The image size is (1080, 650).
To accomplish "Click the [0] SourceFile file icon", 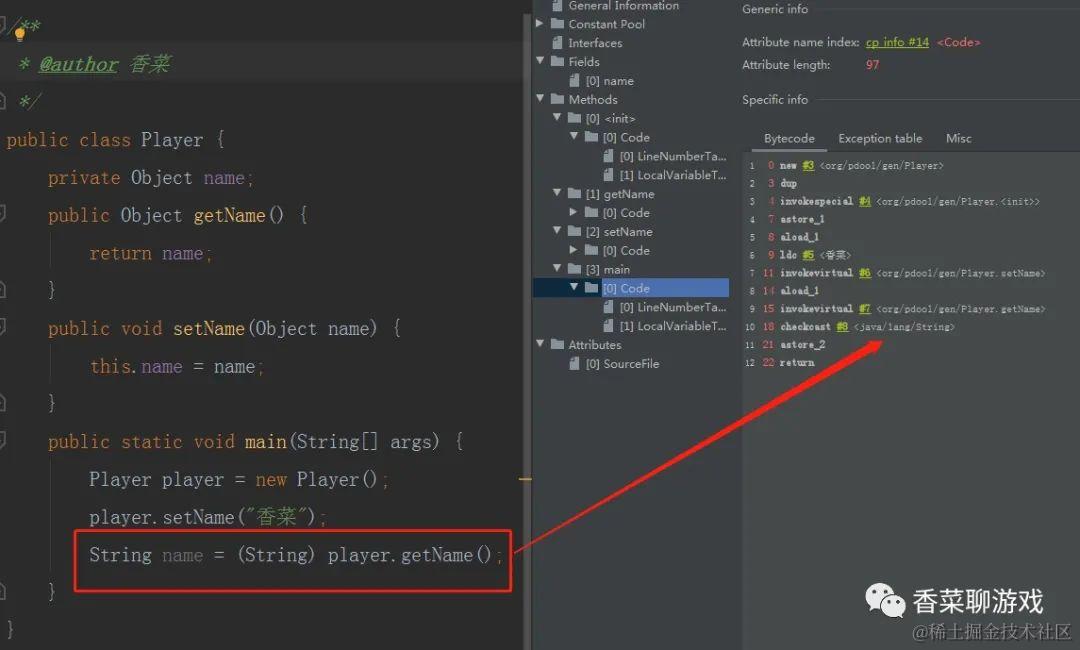I will (x=574, y=363).
